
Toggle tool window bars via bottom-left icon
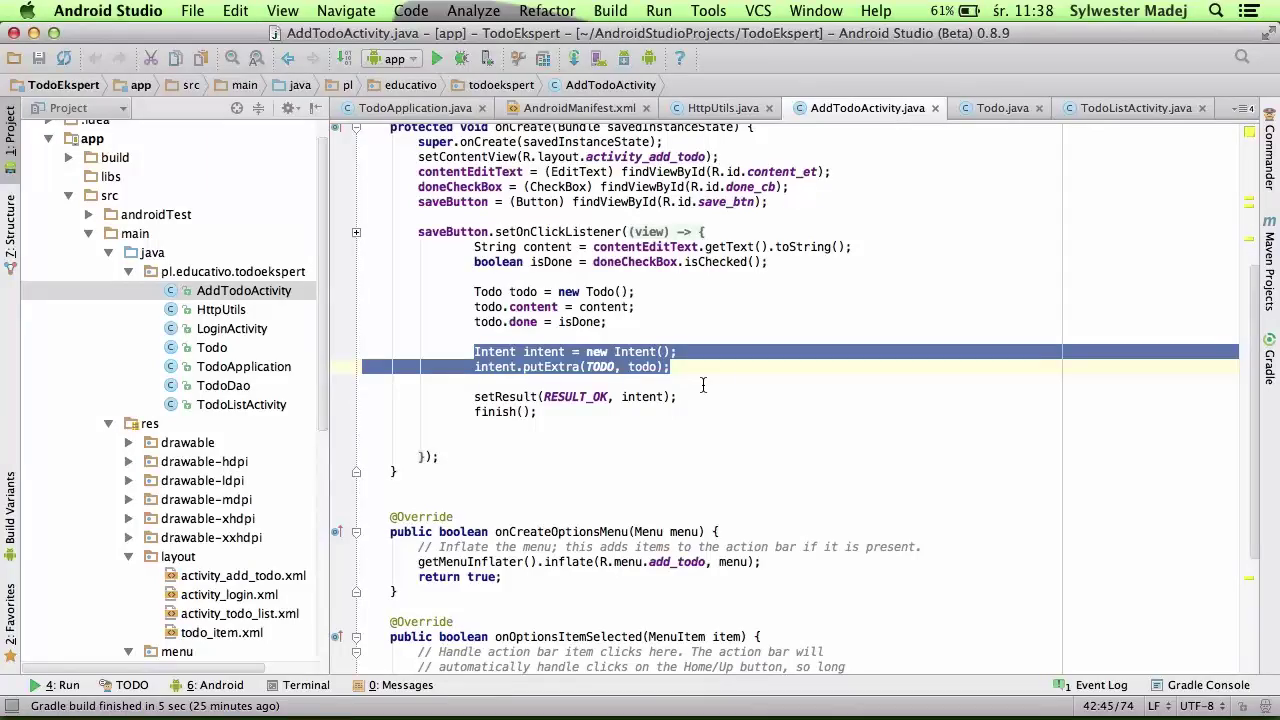[x=11, y=706]
